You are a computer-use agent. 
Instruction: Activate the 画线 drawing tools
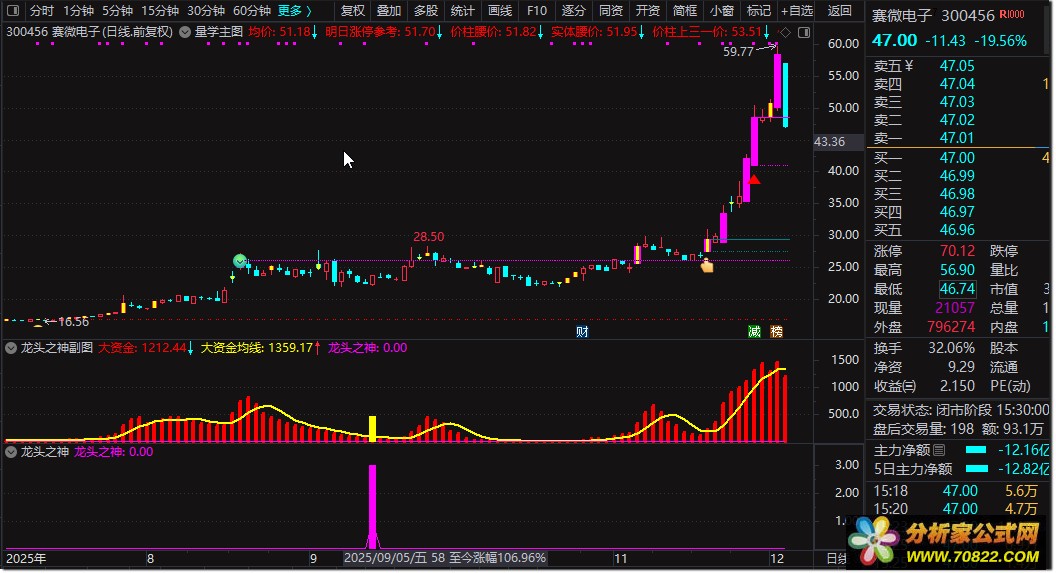tap(500, 11)
